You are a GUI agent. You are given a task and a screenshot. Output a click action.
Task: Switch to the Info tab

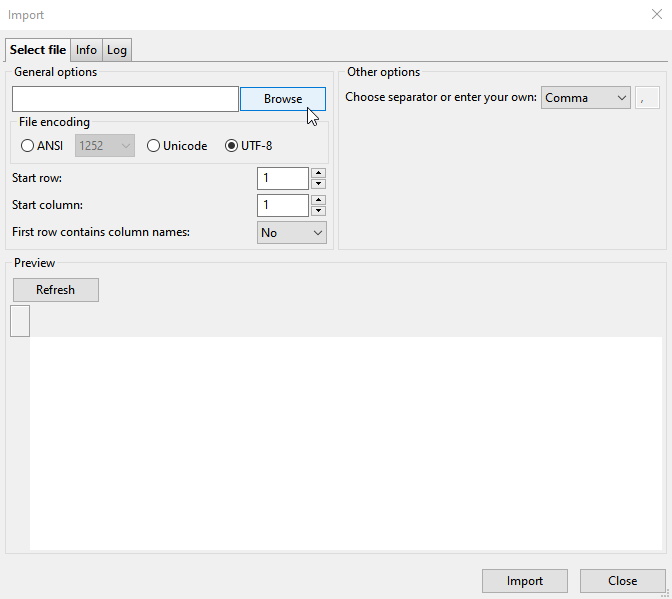(x=87, y=50)
